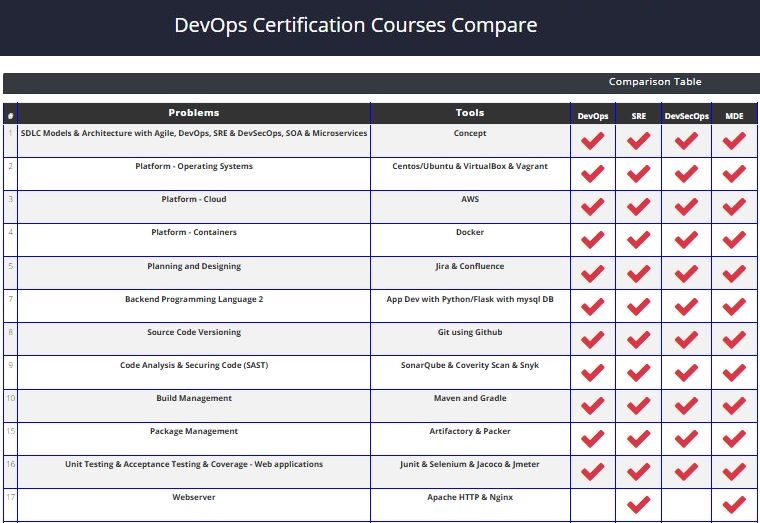The image size is (760, 523).
Task: Click SRE checkmark in the Docker row
Action: (x=639, y=240)
